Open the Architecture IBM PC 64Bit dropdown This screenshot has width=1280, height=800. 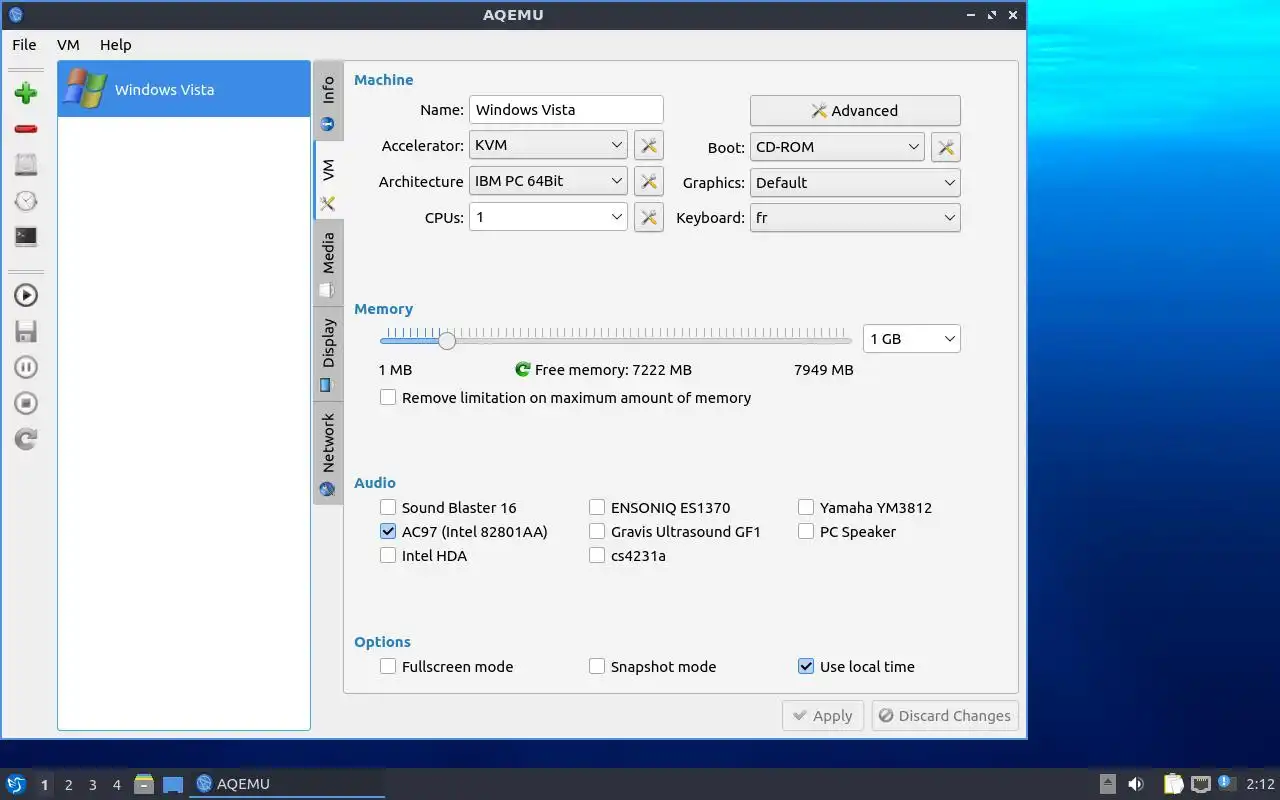click(548, 181)
